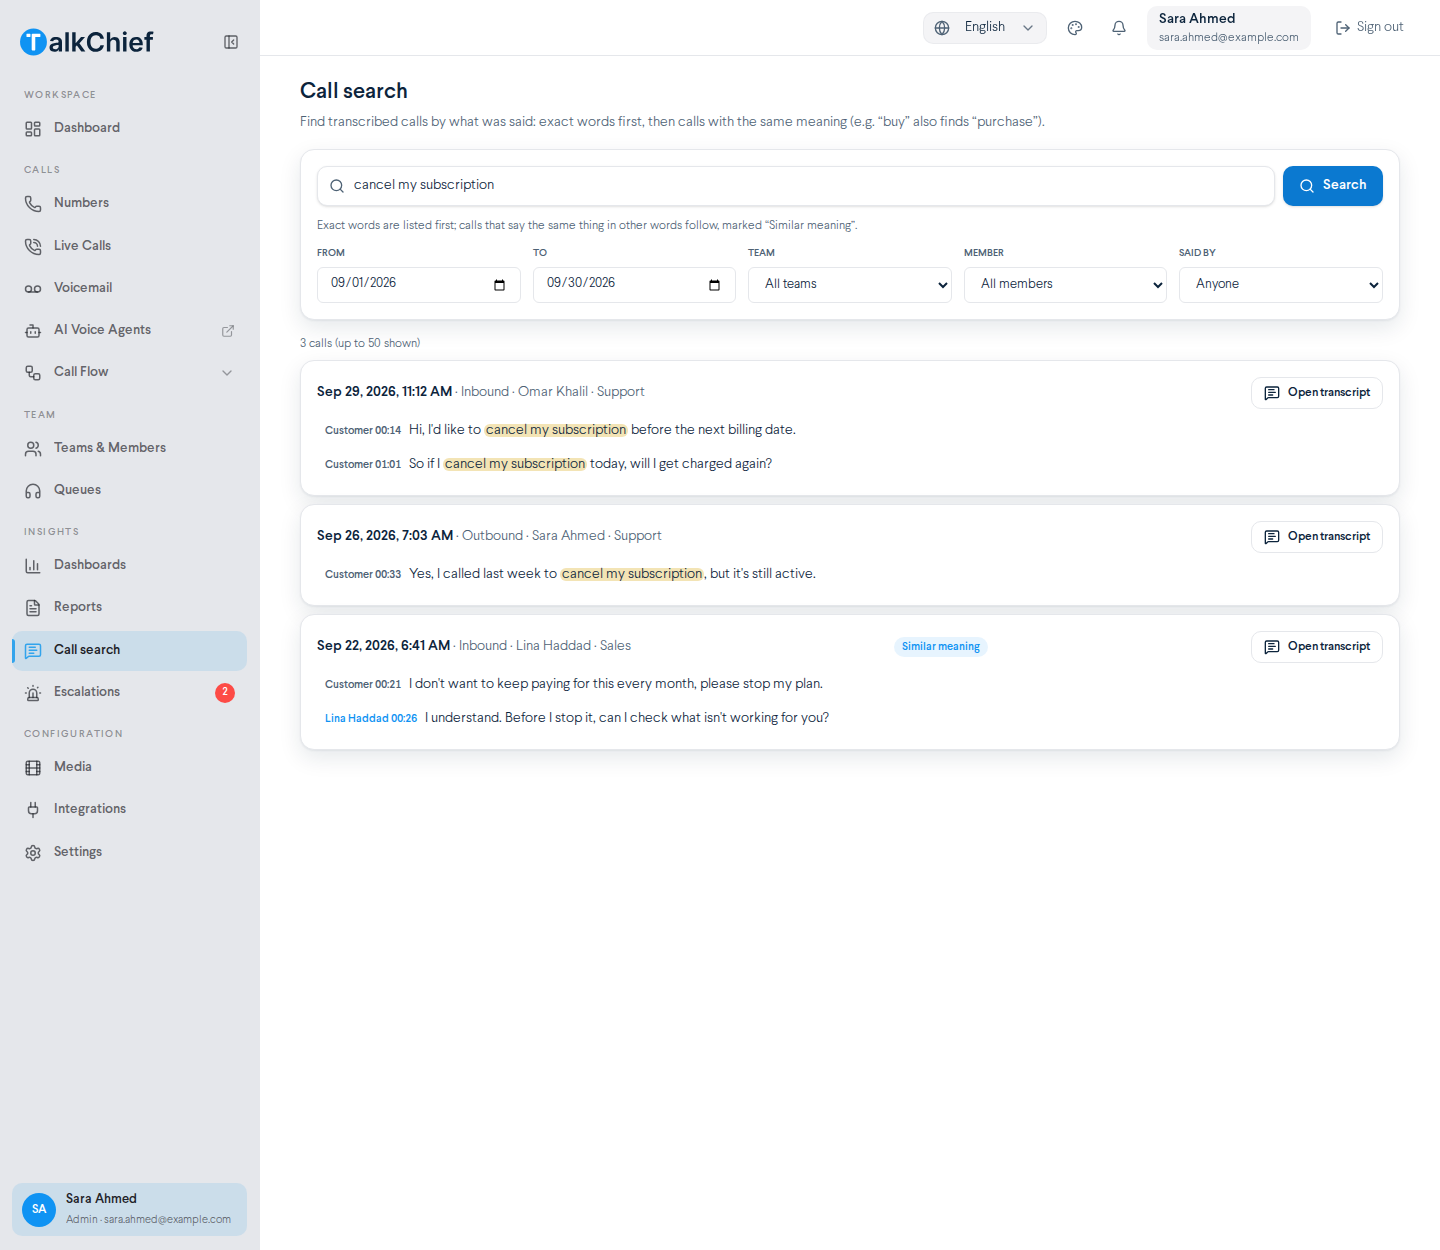The width and height of the screenshot is (1440, 1250).
Task: Click the Escalations alarm icon
Action: tap(33, 693)
